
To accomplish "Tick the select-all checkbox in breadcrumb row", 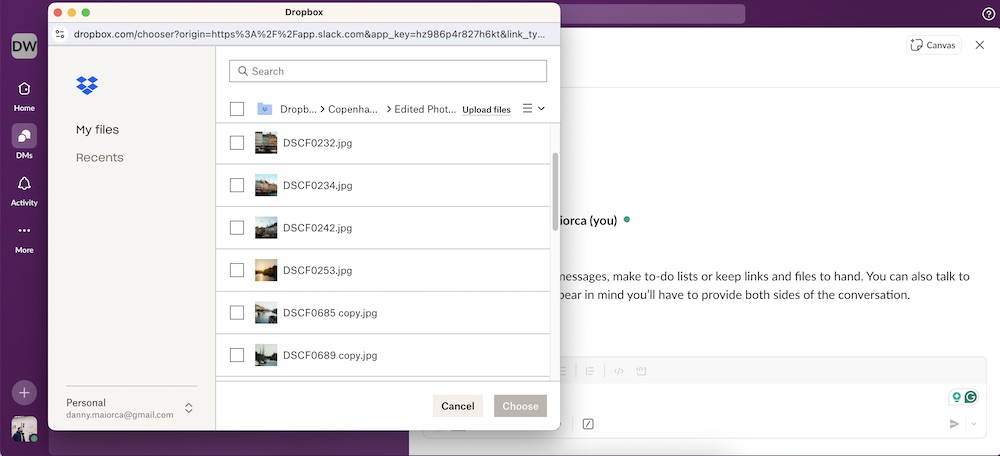I will (237, 109).
